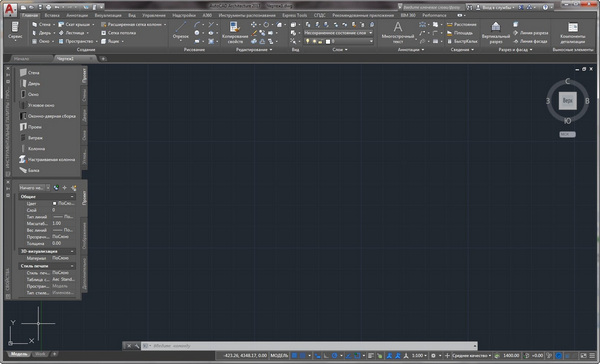The image size is (600, 364).
Task: Expand the Редактирование panel
Action: [254, 50]
